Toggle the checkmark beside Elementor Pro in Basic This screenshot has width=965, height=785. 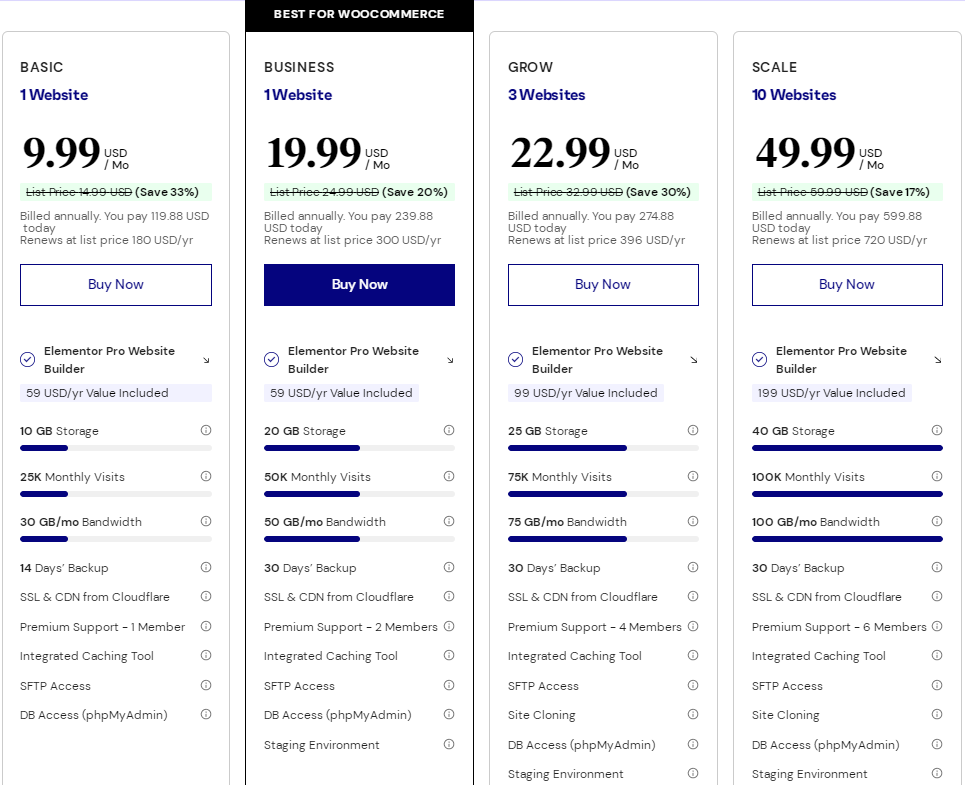pyautogui.click(x=27, y=359)
